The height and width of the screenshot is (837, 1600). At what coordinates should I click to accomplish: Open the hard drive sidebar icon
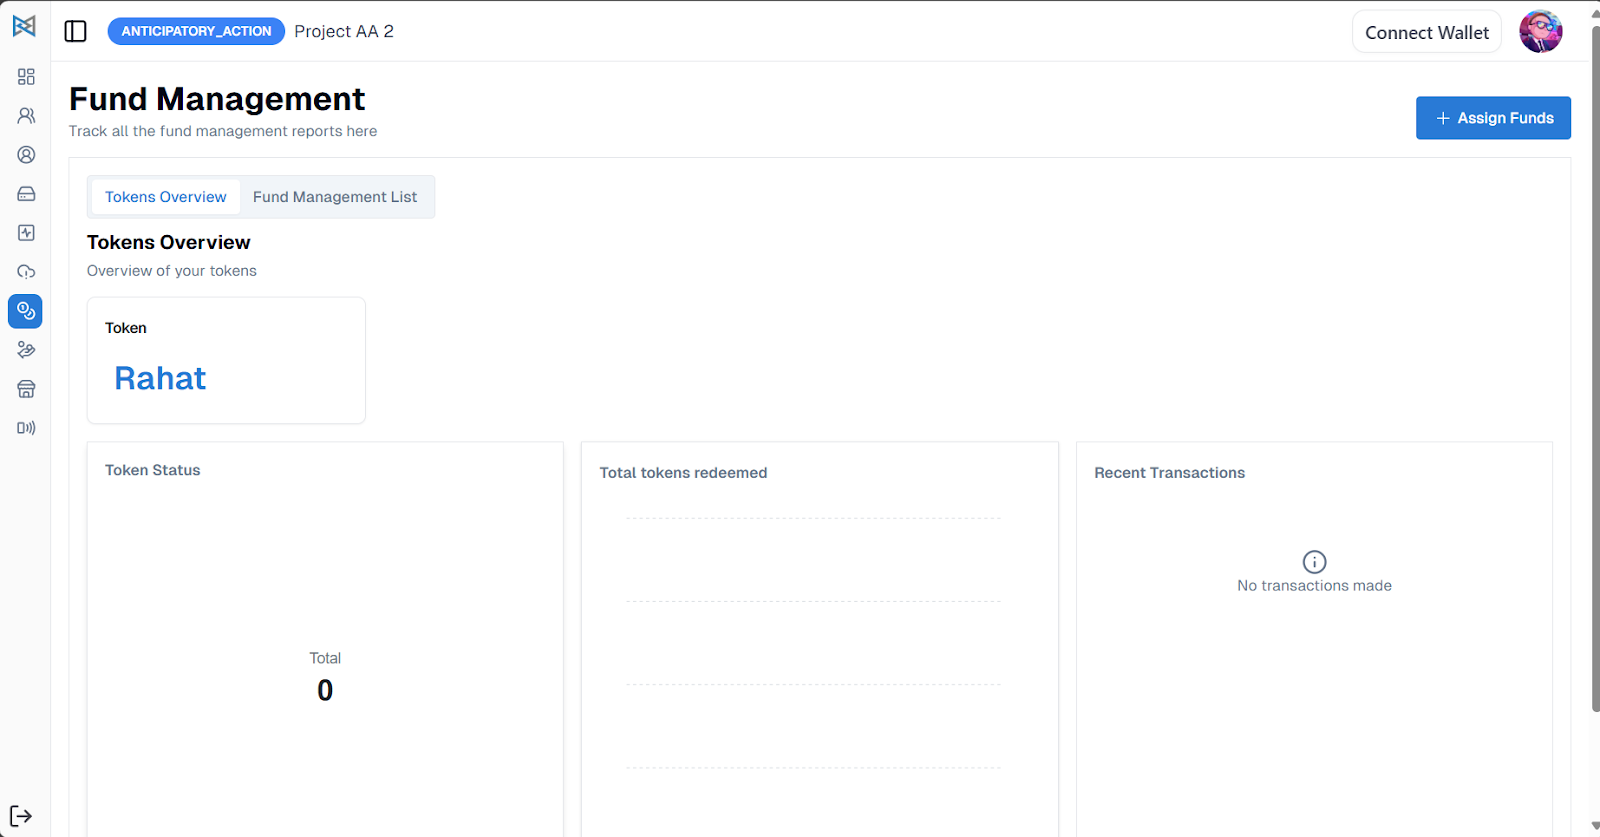click(x=26, y=194)
